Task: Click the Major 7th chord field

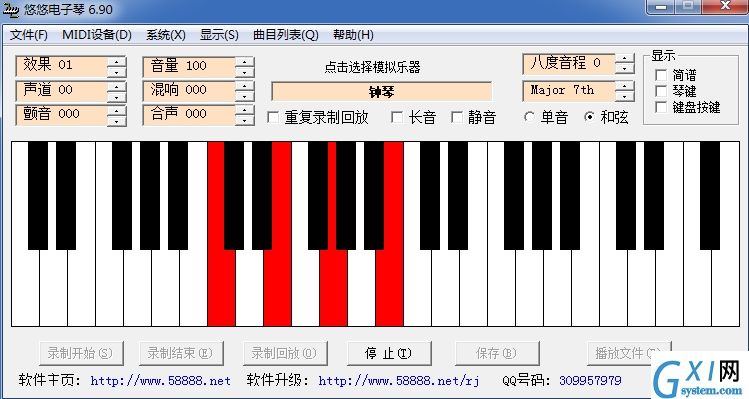Action: pos(568,90)
